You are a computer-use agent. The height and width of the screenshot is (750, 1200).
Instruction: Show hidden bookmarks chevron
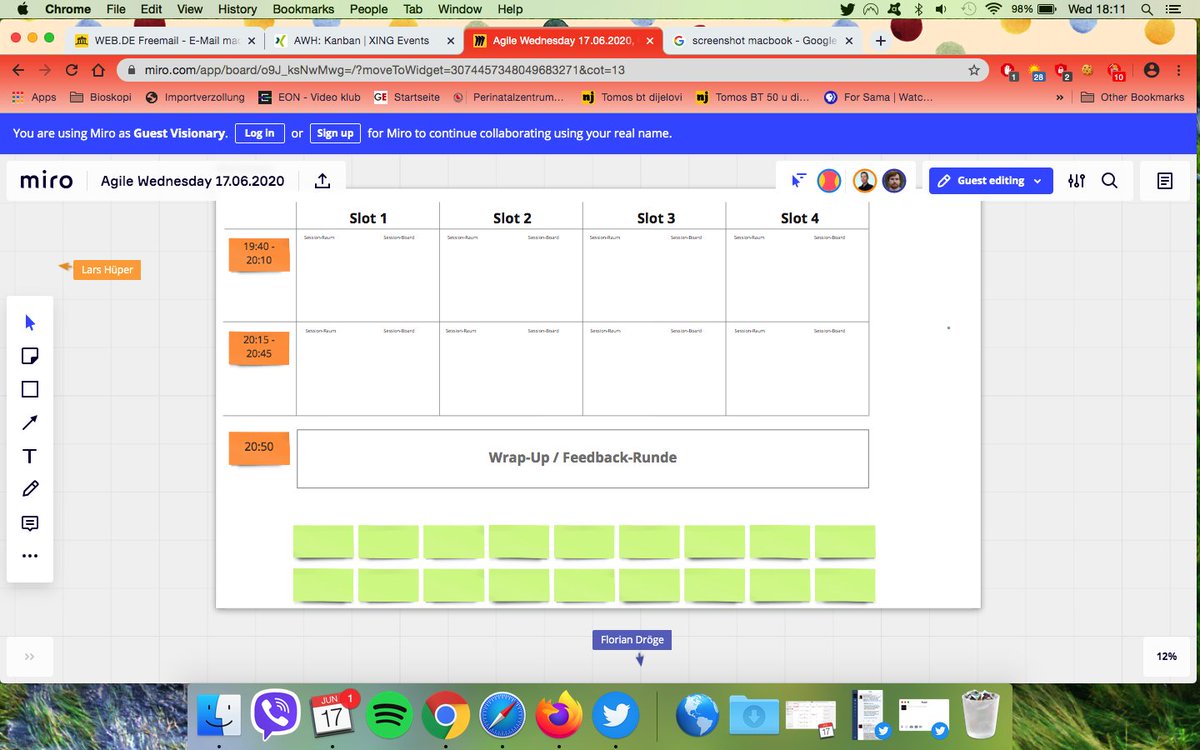(1059, 97)
